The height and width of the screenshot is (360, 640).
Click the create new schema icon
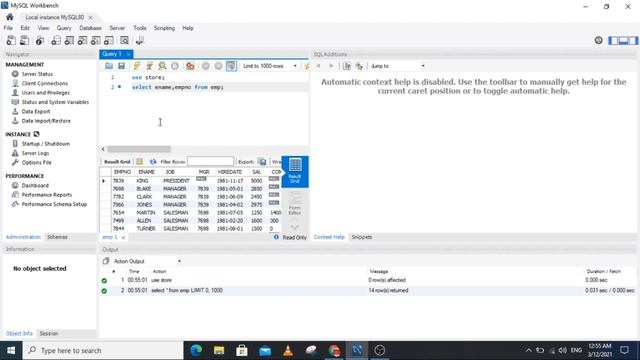(x=56, y=40)
